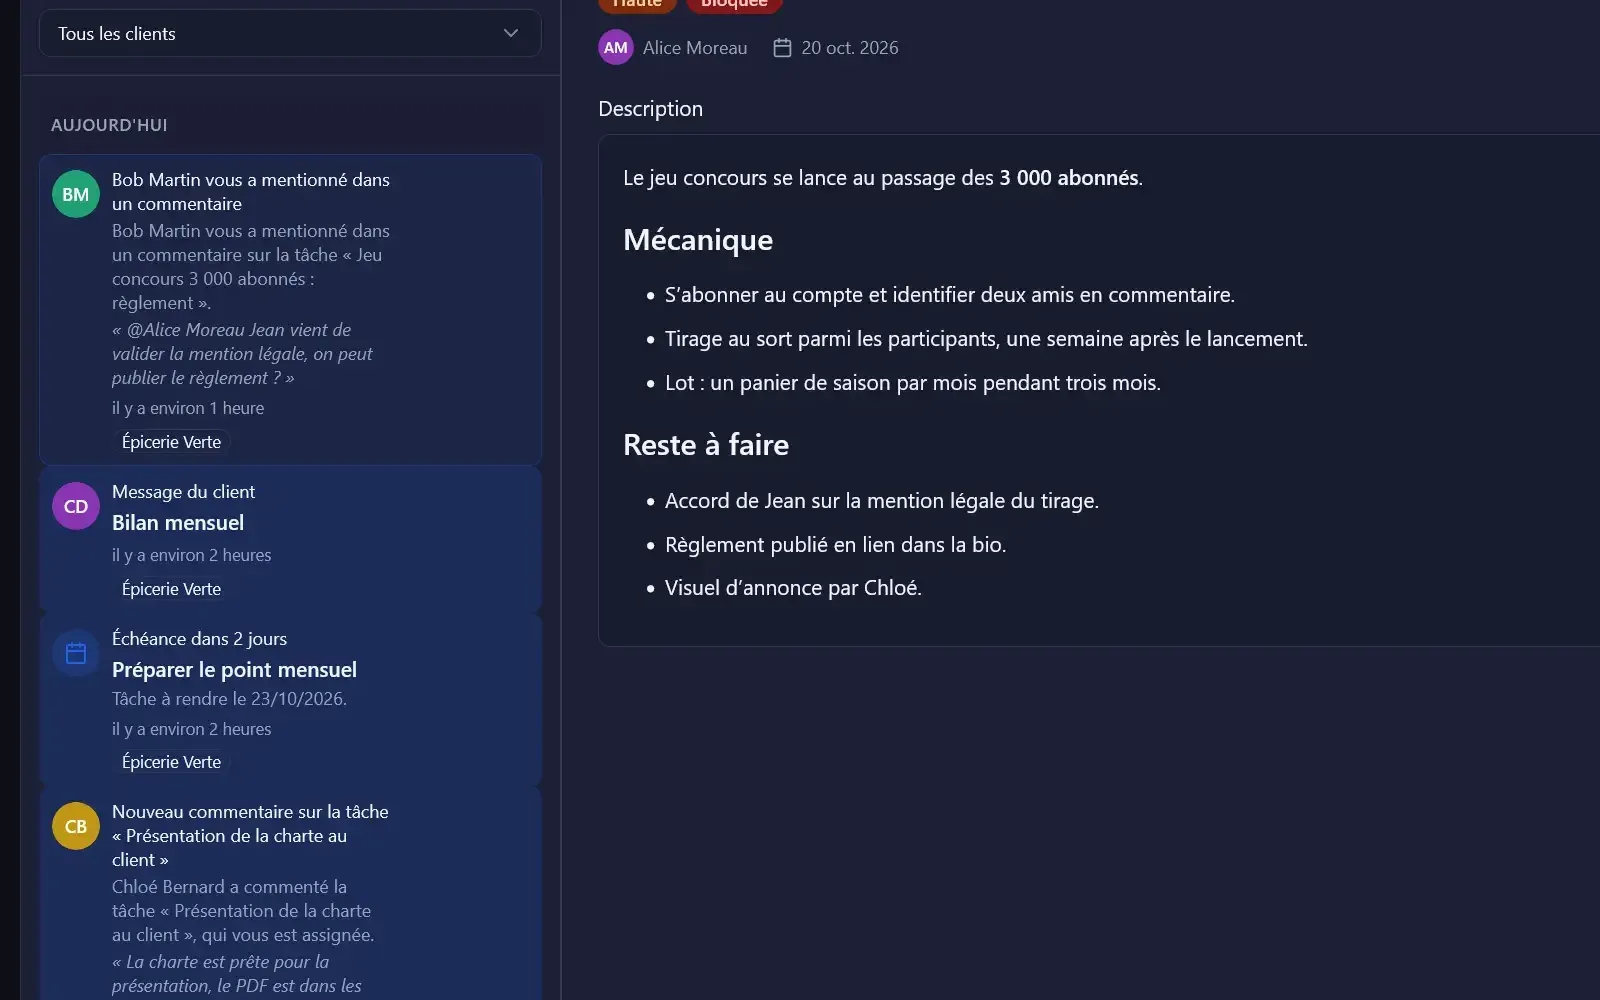
Task: Open Préparer le point mensuel notification
Action: [290, 699]
